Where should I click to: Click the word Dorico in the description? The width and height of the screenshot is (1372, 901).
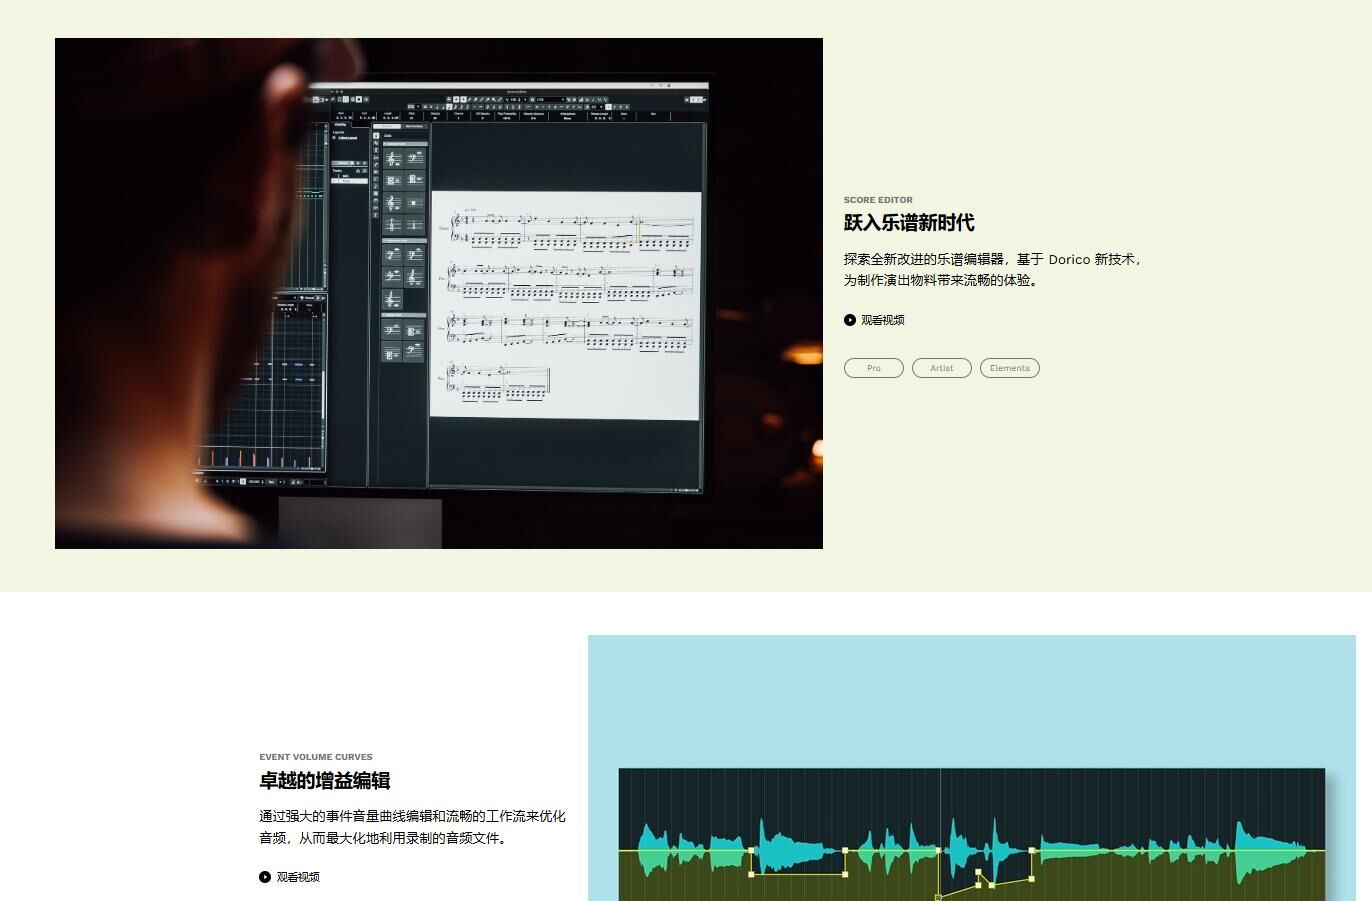click(x=1069, y=259)
